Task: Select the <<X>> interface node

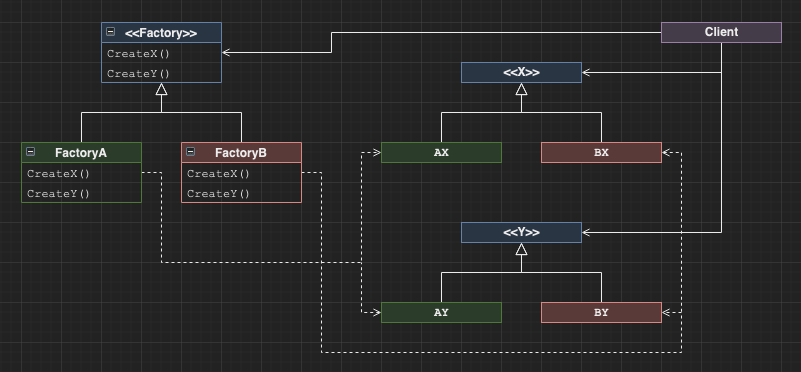Action: (521, 72)
